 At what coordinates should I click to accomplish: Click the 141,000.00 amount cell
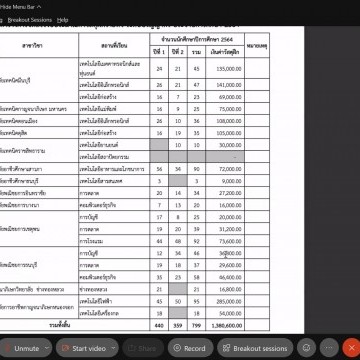225,85
